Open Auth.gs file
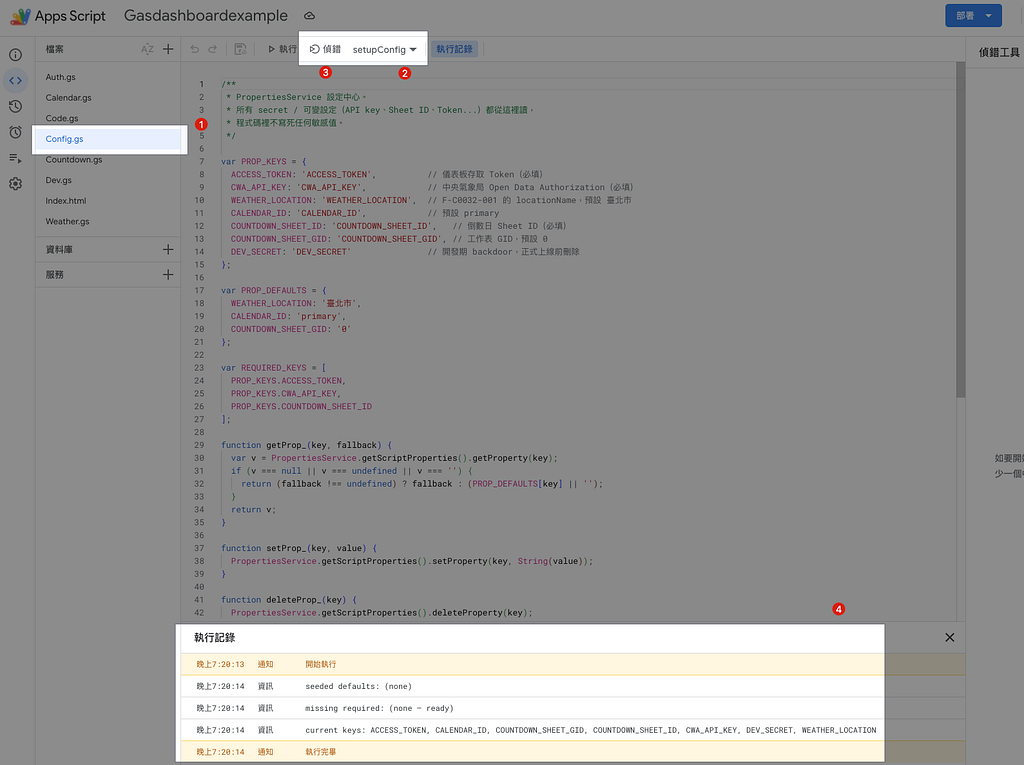1024x765 pixels. tap(61, 77)
